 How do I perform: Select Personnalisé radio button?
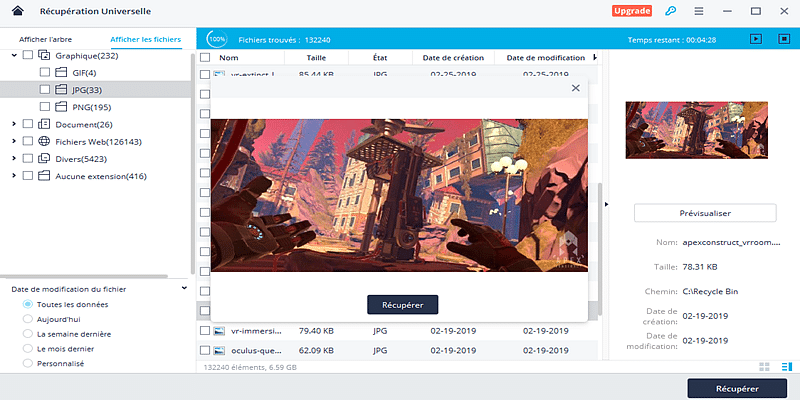point(28,363)
